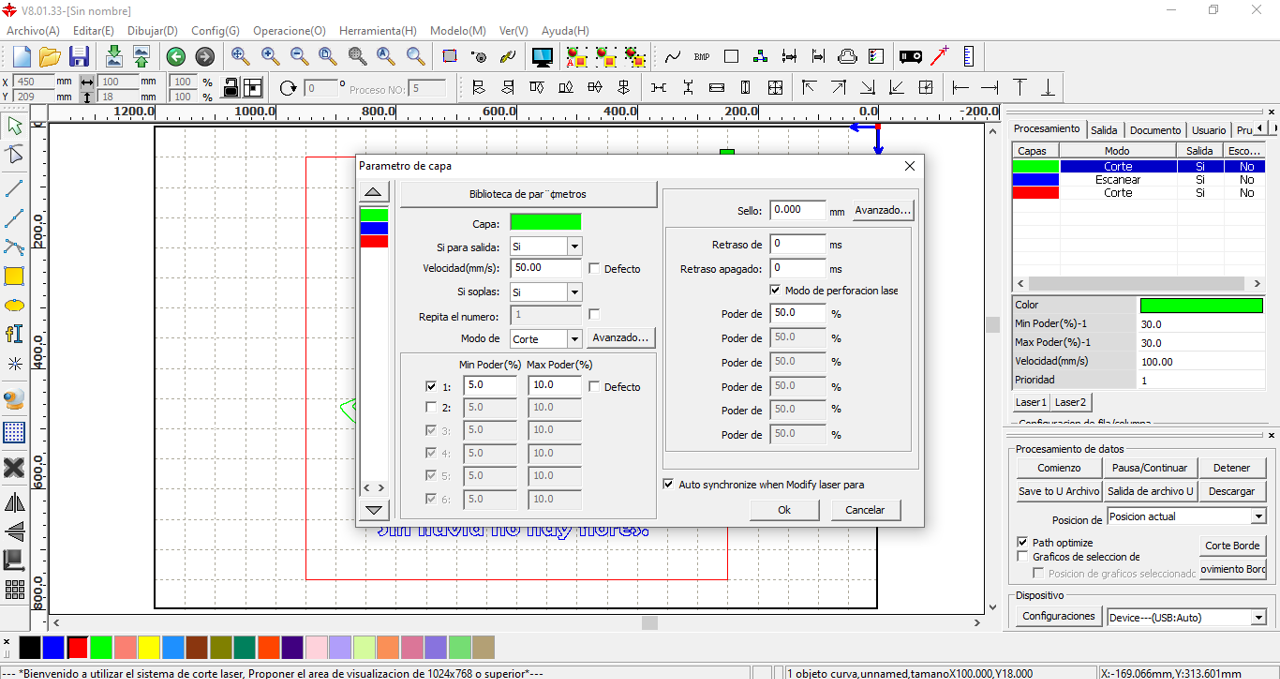Click the grid array tool at bottom
The image size is (1280, 679).
pos(14,590)
